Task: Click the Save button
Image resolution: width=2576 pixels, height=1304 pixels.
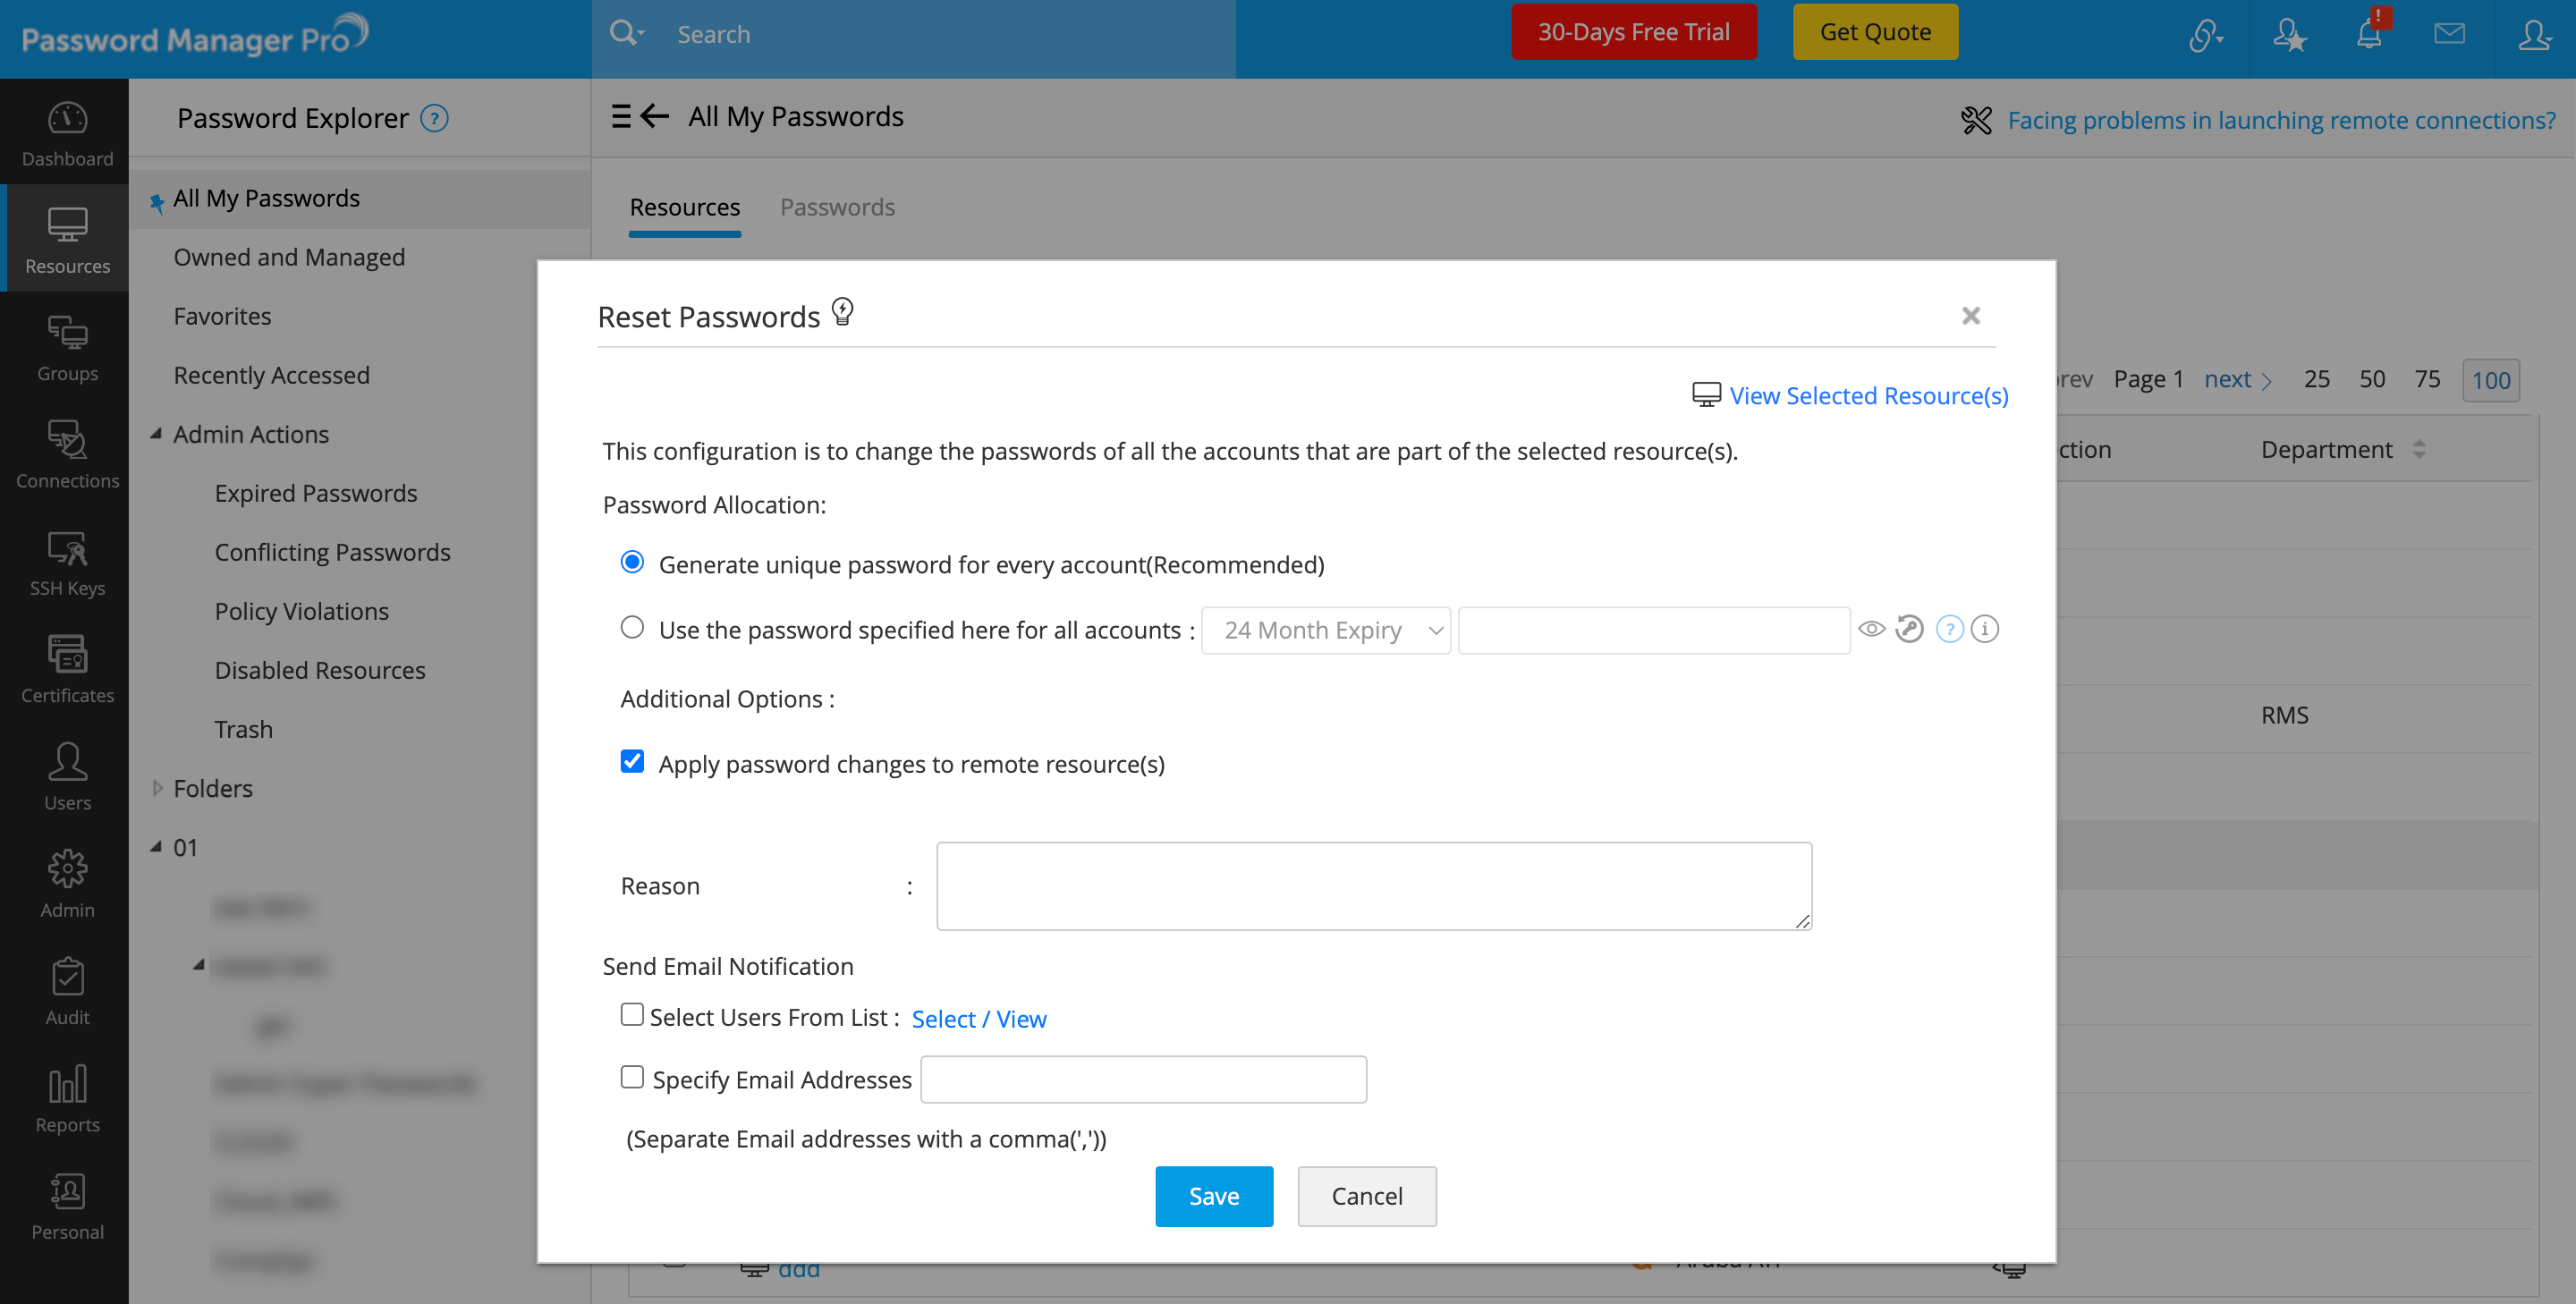Action: pyautogui.click(x=1213, y=1196)
